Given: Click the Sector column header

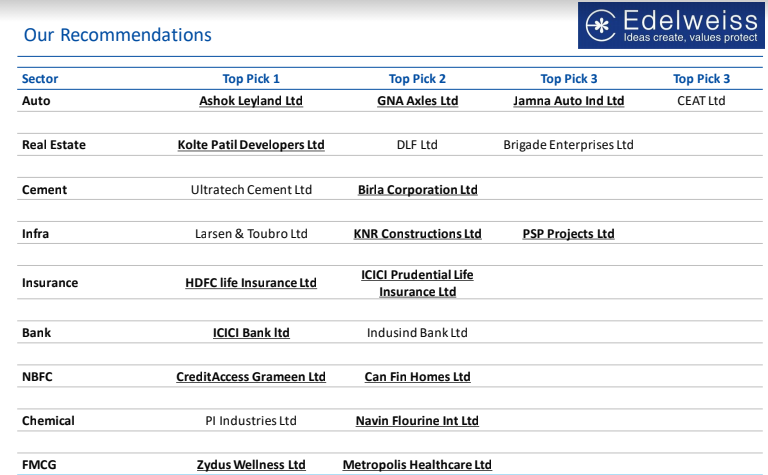Looking at the screenshot, I should (40, 79).
